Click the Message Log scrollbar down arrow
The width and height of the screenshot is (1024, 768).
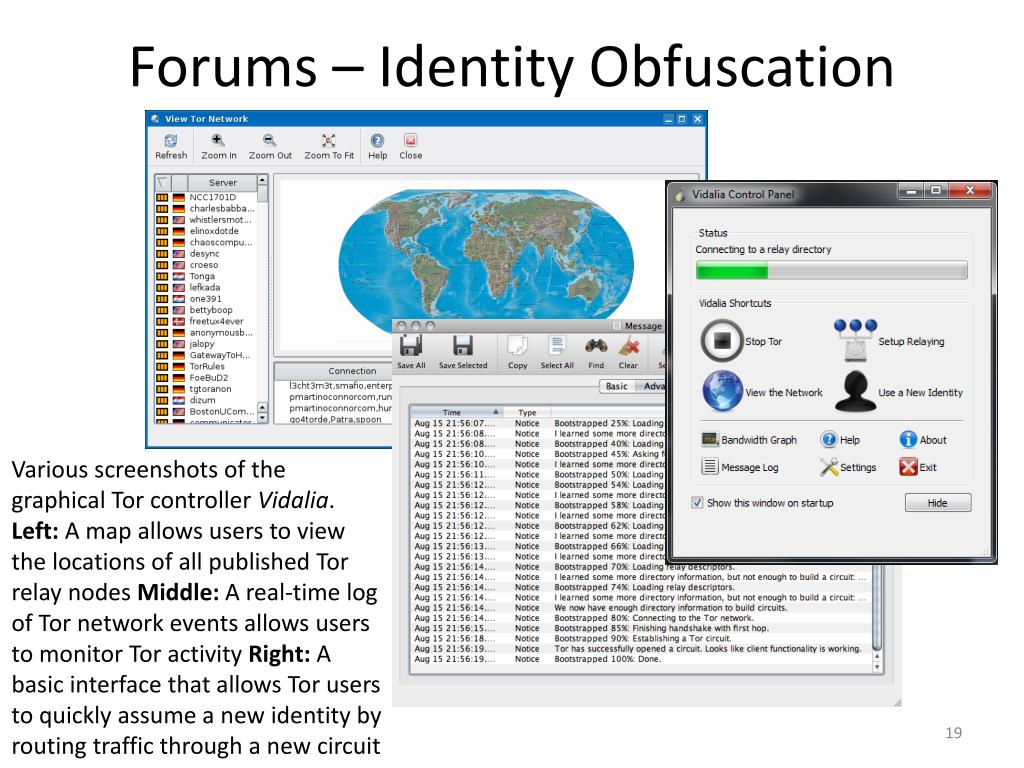click(x=877, y=667)
